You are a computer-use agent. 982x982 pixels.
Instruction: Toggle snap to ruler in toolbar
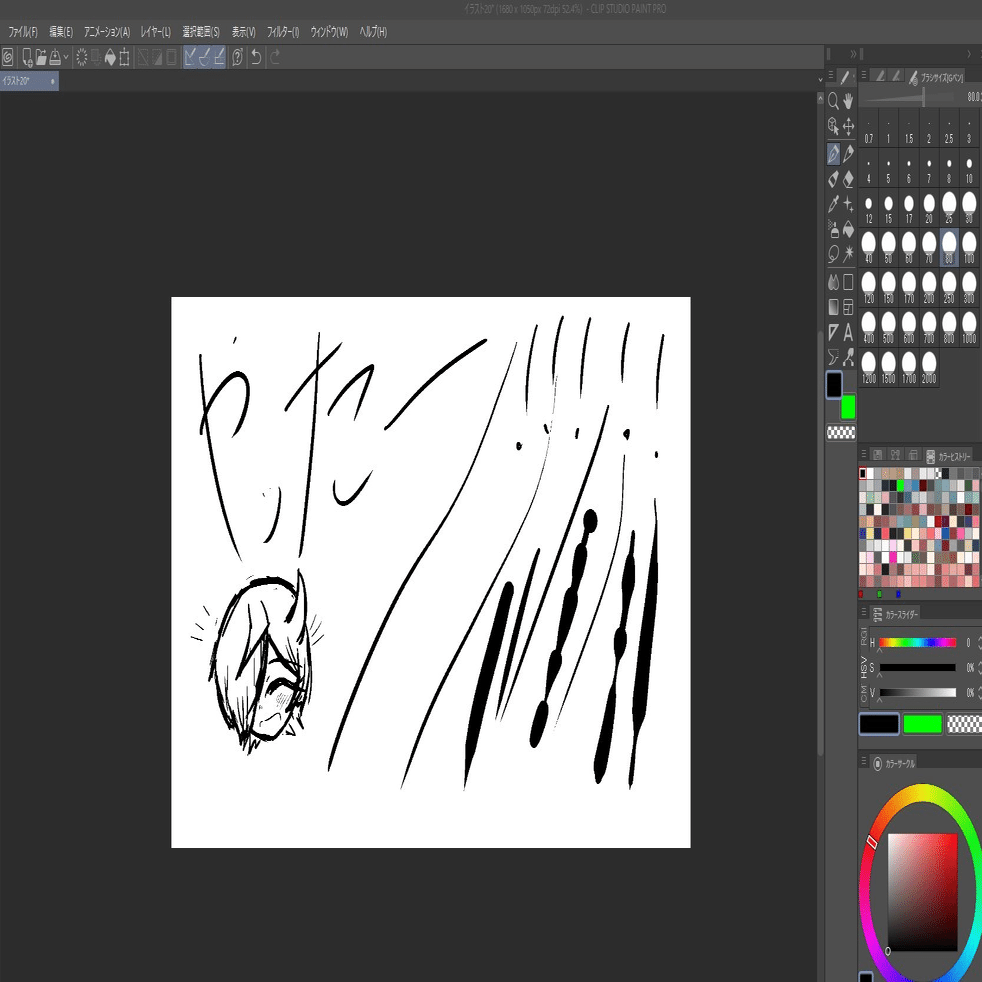190,58
